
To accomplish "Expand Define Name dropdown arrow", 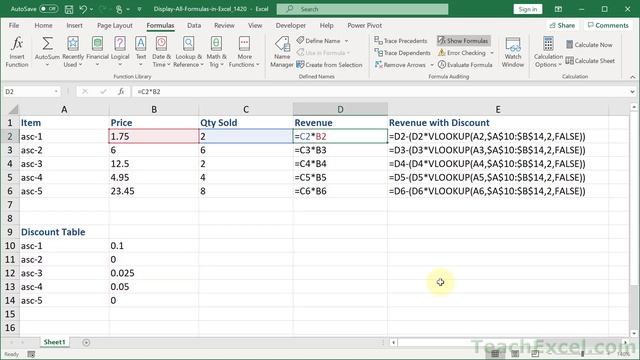I will [x=346, y=41].
